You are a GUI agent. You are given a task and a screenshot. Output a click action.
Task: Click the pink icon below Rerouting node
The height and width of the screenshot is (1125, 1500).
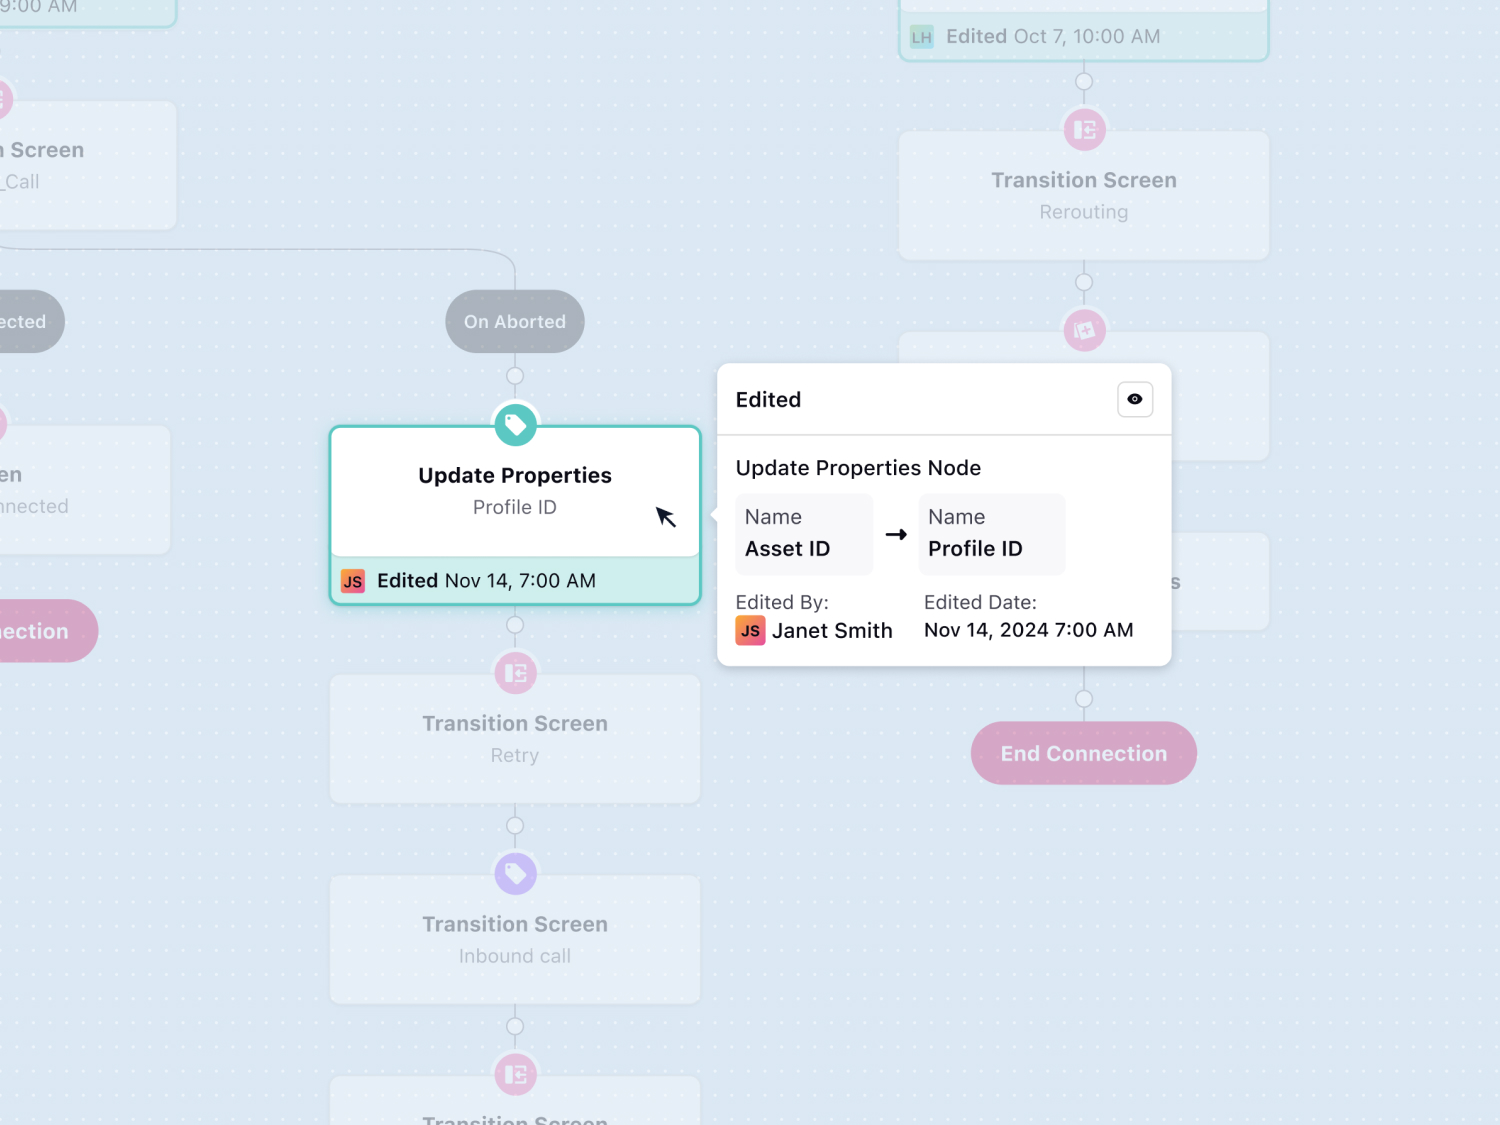tap(1084, 330)
